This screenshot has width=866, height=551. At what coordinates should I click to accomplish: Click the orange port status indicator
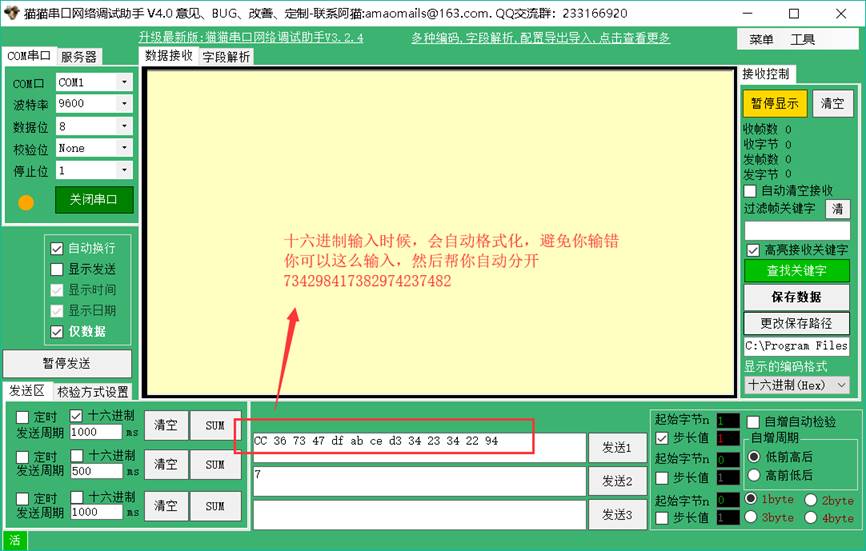coord(26,201)
